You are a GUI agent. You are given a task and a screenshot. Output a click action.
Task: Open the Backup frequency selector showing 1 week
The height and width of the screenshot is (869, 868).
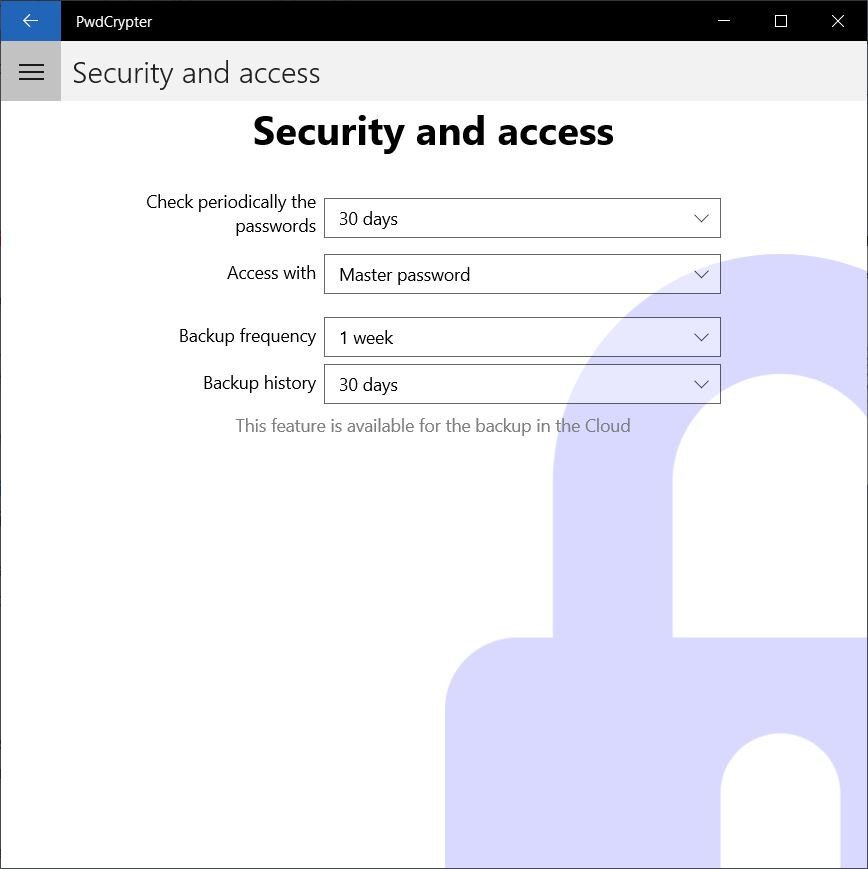click(522, 337)
